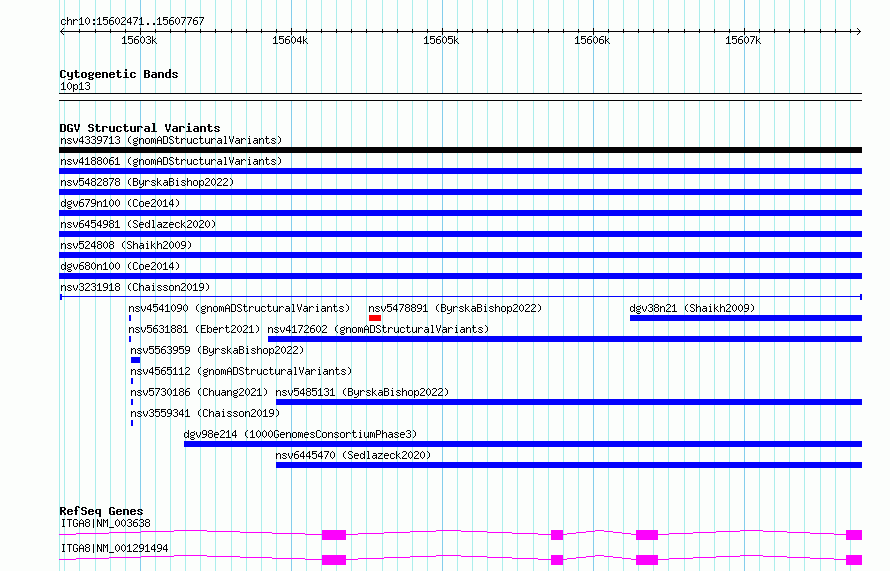Open variant nsv5485131 (ByrskaBishop2022) label

pyautogui.click(x=362, y=392)
